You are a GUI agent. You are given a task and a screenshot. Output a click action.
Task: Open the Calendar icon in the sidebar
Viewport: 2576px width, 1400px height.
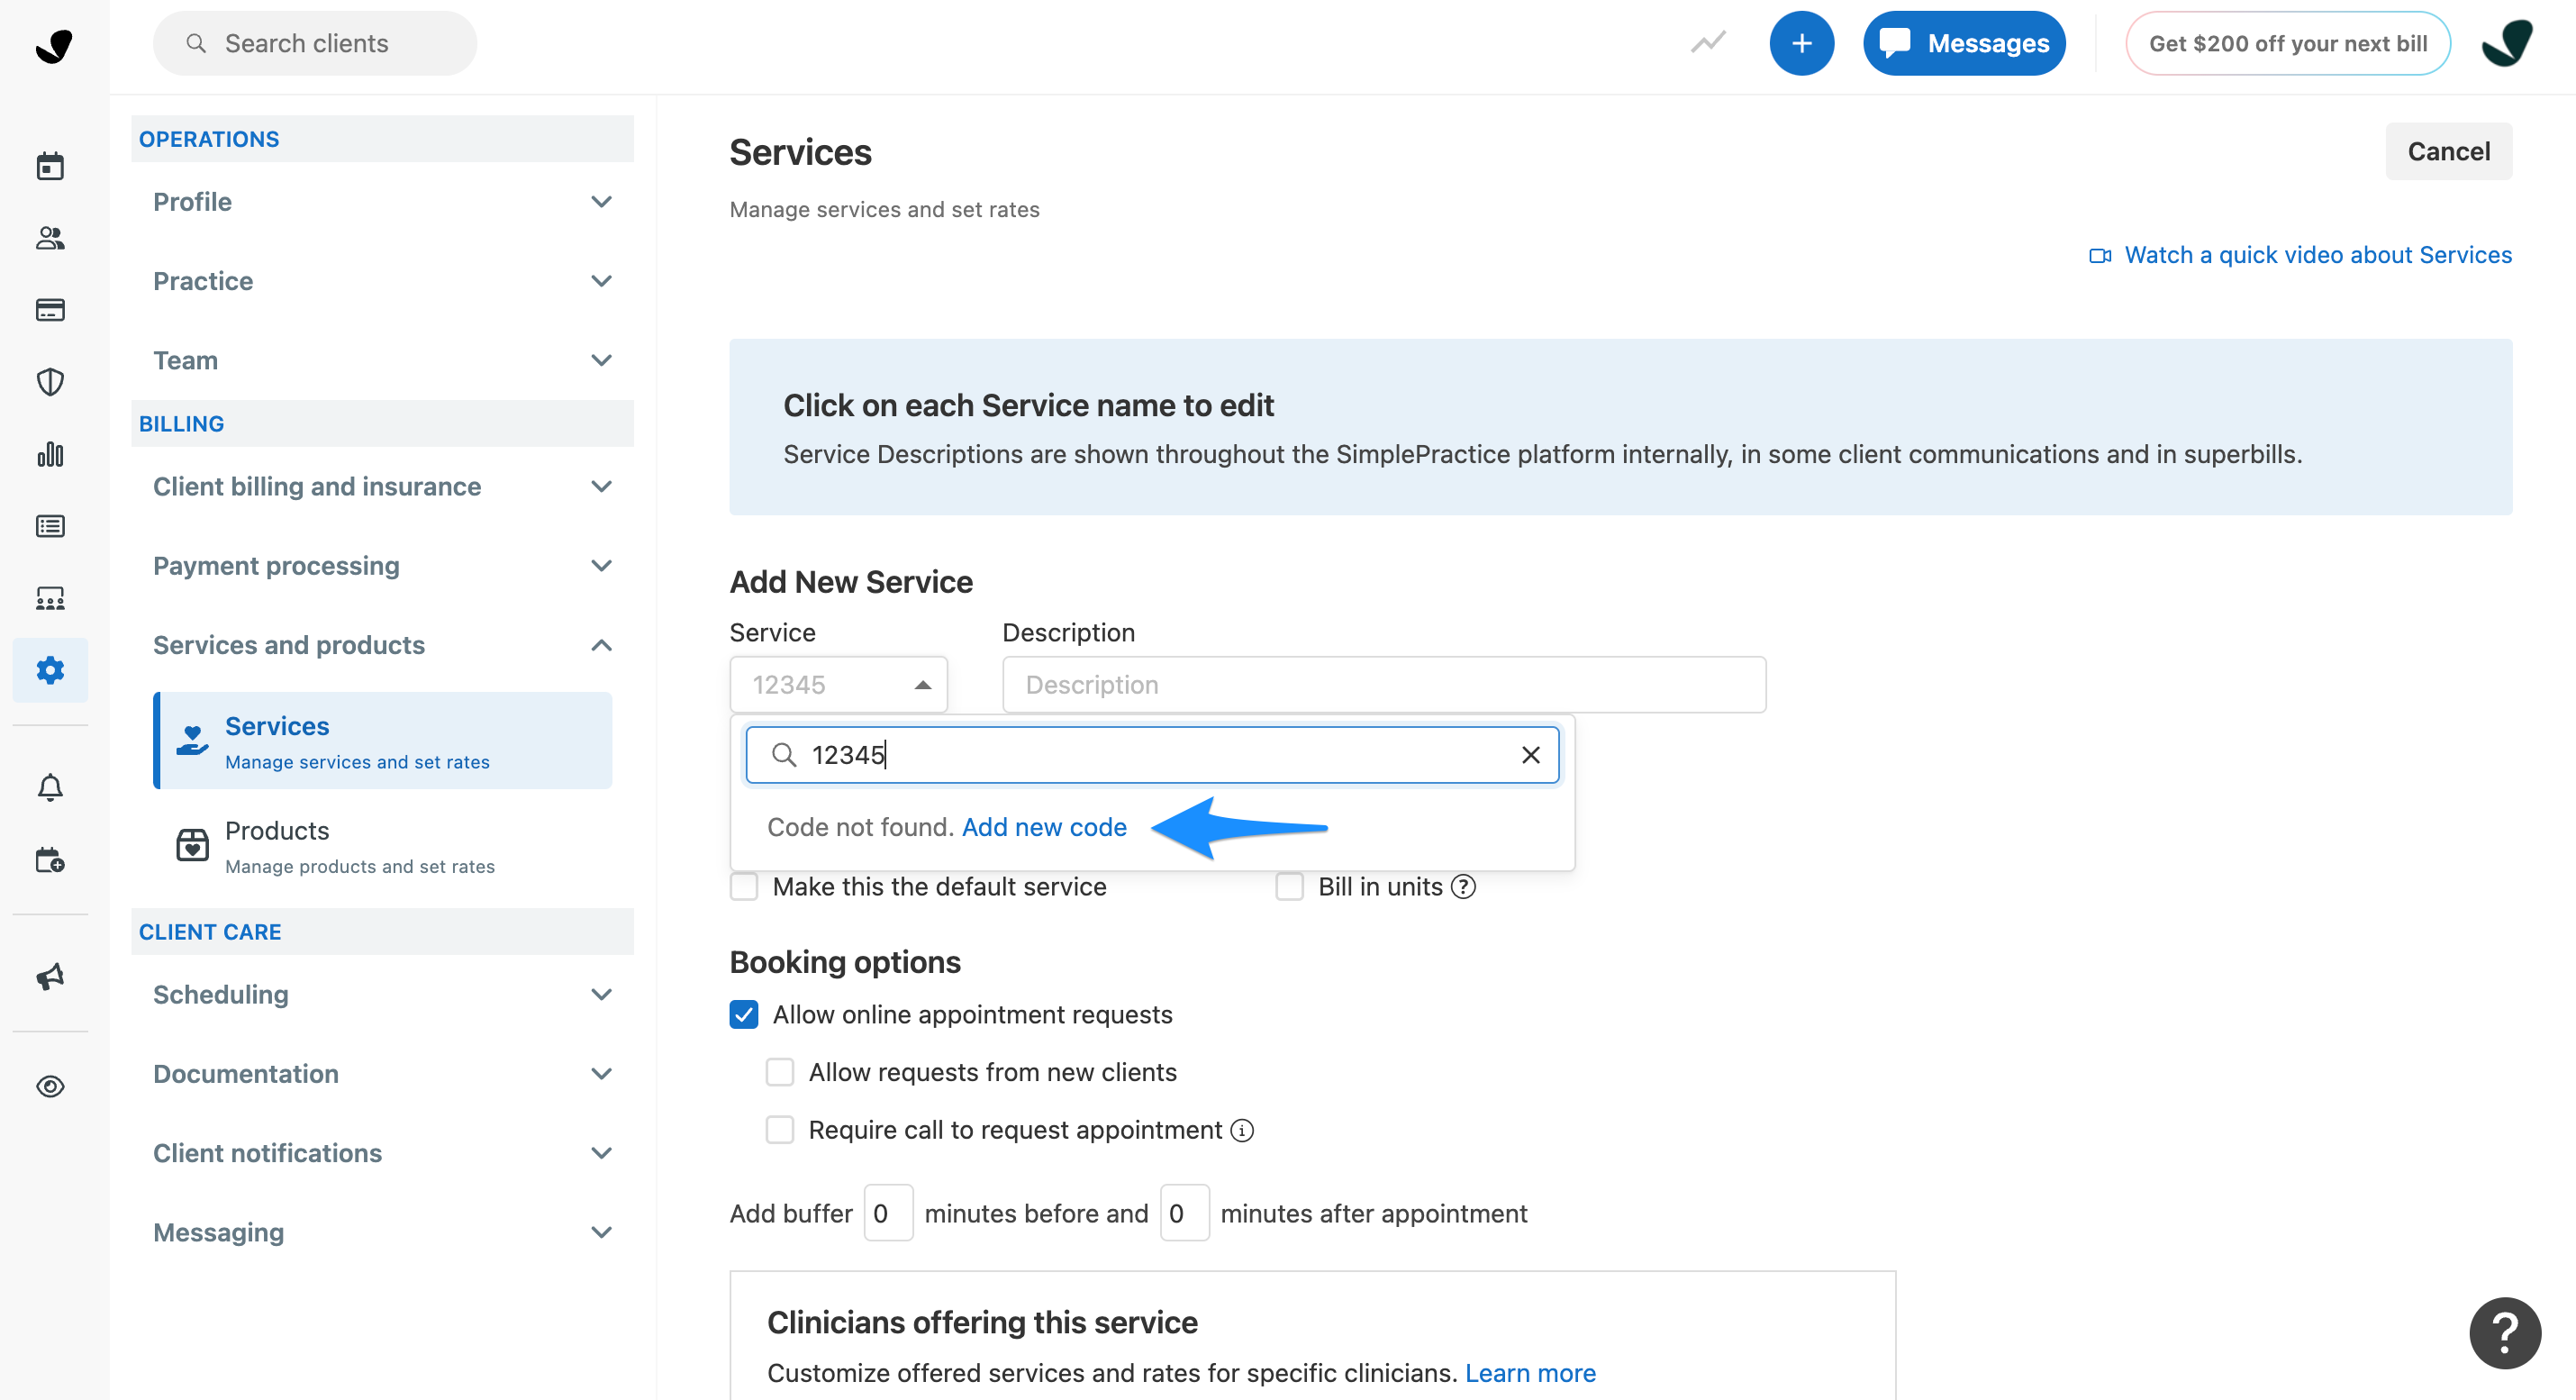50,165
